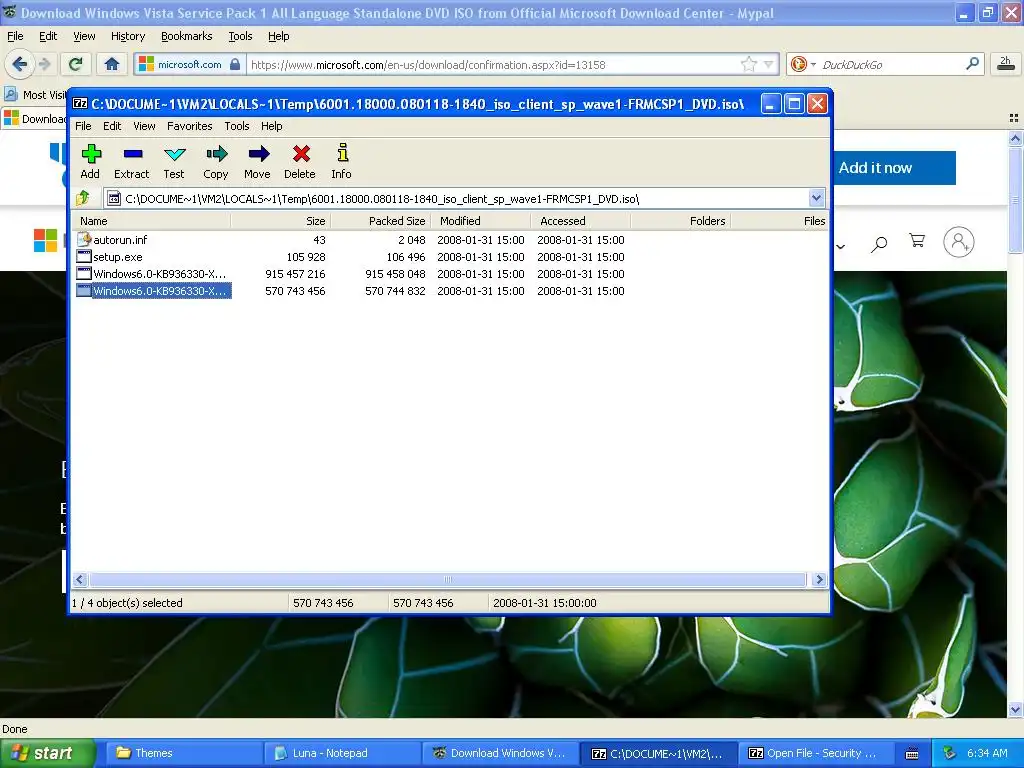Click the site padlock security icon
The height and width of the screenshot is (768, 1024).
pyautogui.click(x=235, y=64)
